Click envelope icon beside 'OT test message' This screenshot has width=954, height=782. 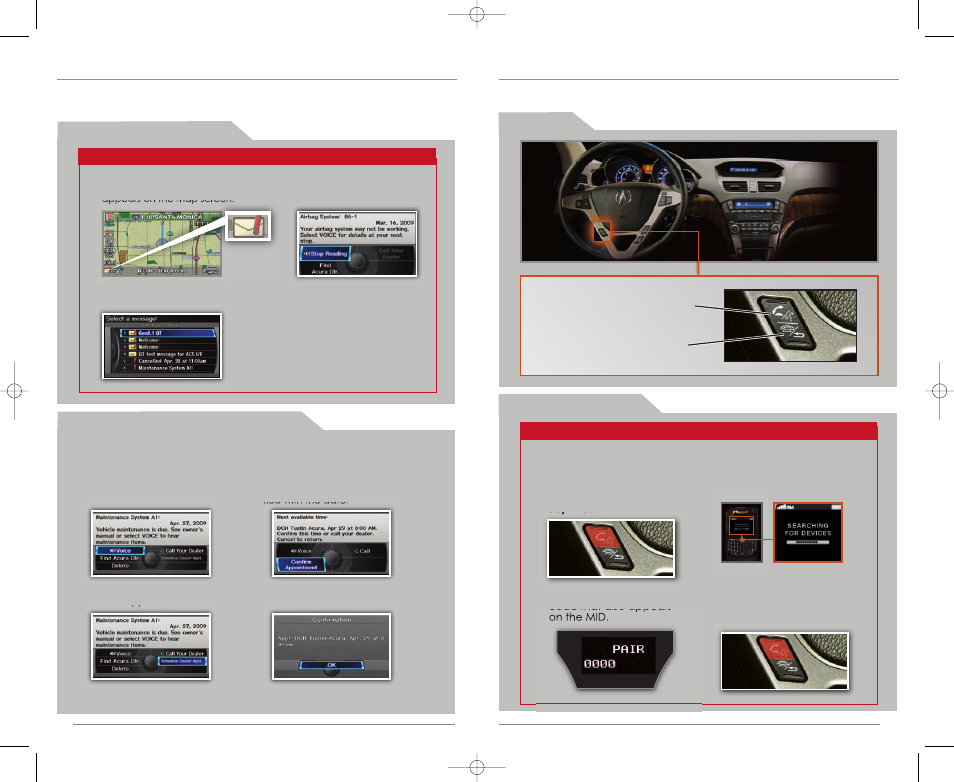pyautogui.click(x=132, y=354)
